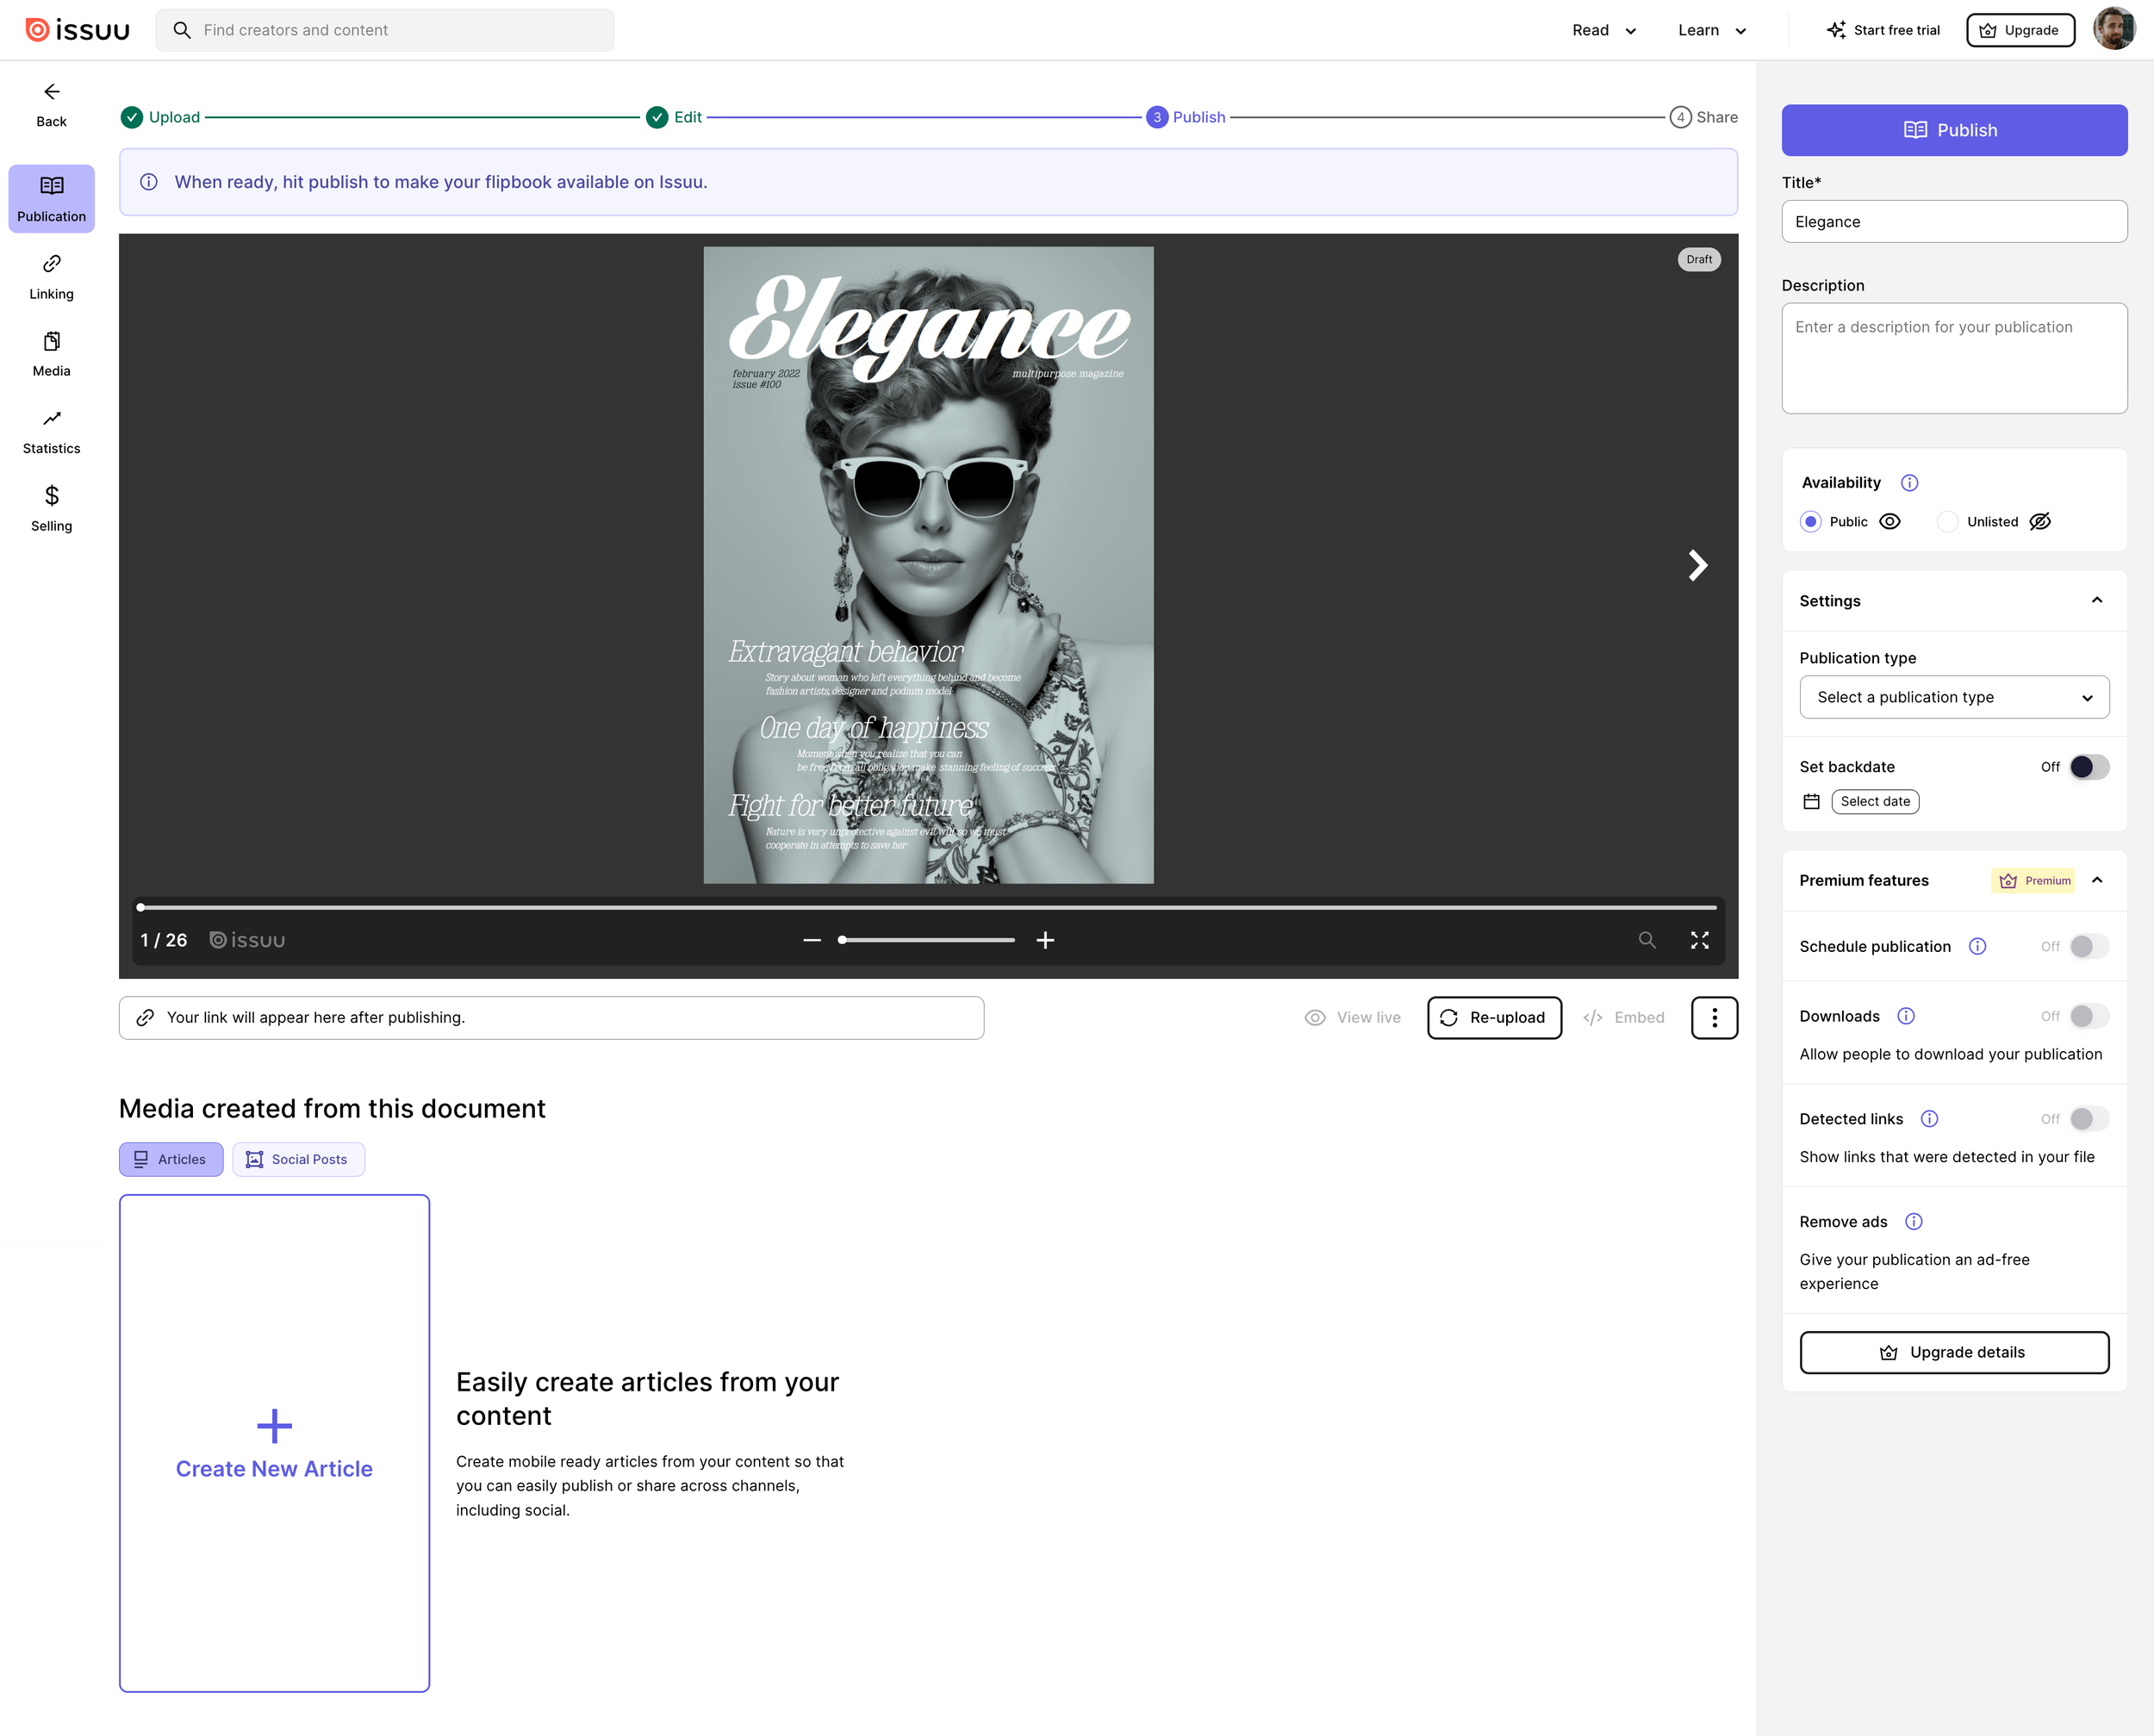
Task: Expand the Read menu
Action: click(x=1603, y=30)
